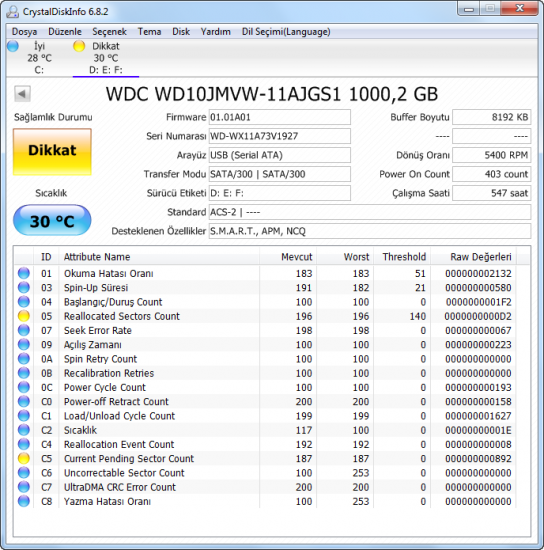
Task: Click raw value 0000000000D2
Action: (478, 316)
